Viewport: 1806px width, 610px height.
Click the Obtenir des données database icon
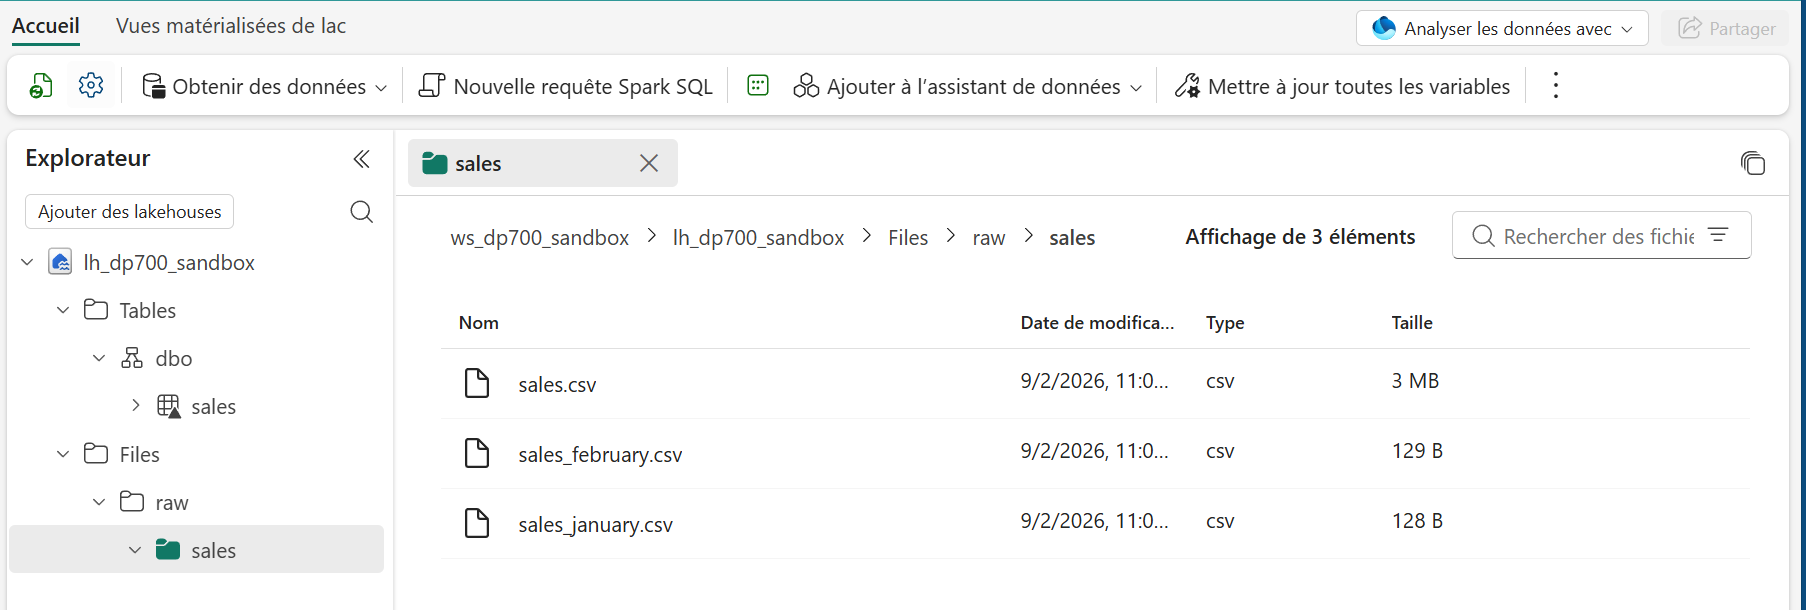point(154,86)
